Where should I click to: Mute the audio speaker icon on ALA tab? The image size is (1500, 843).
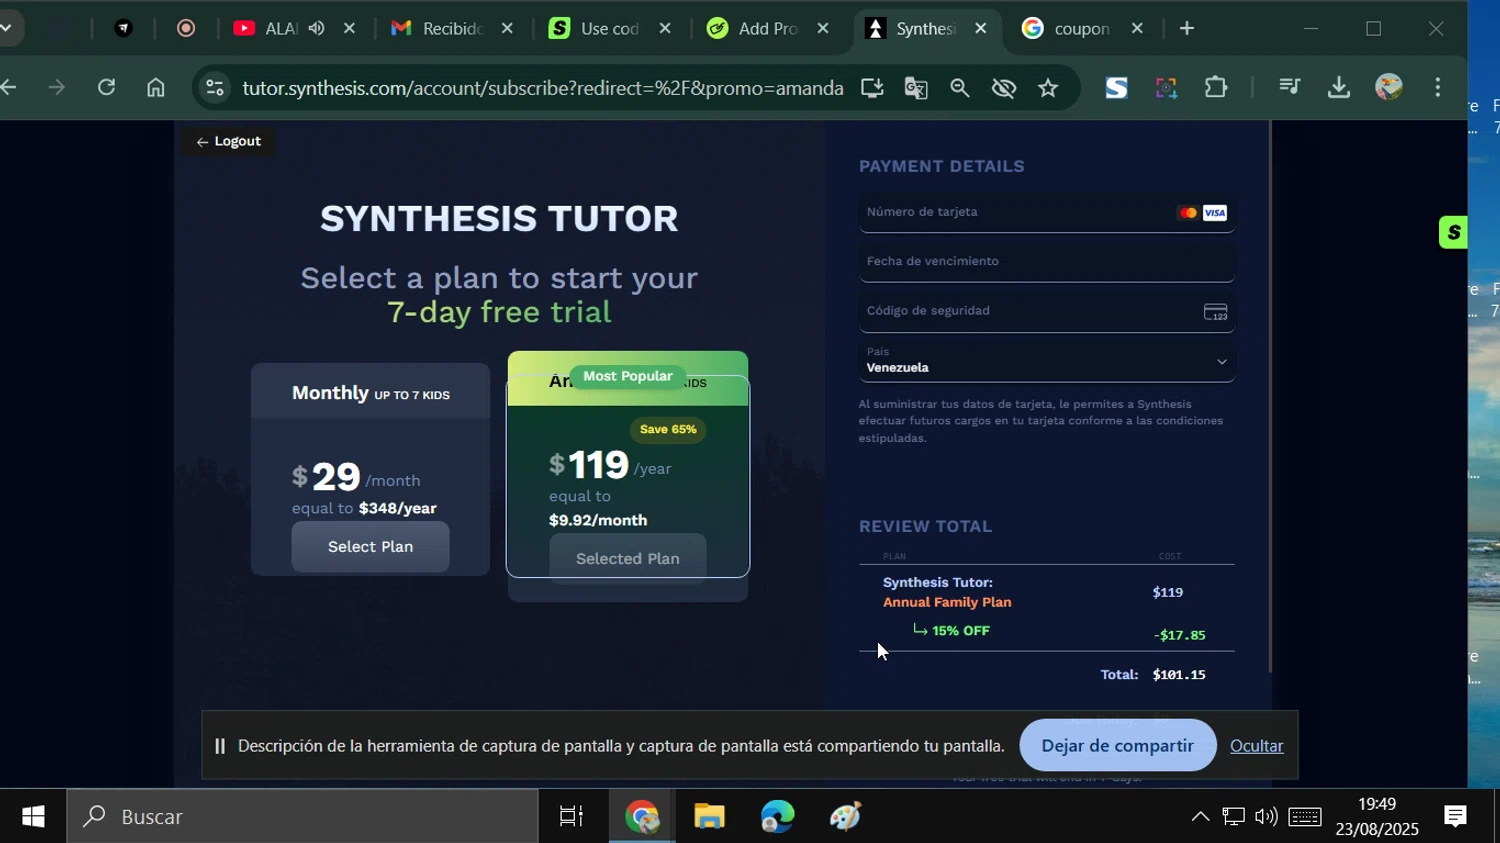pyautogui.click(x=317, y=28)
